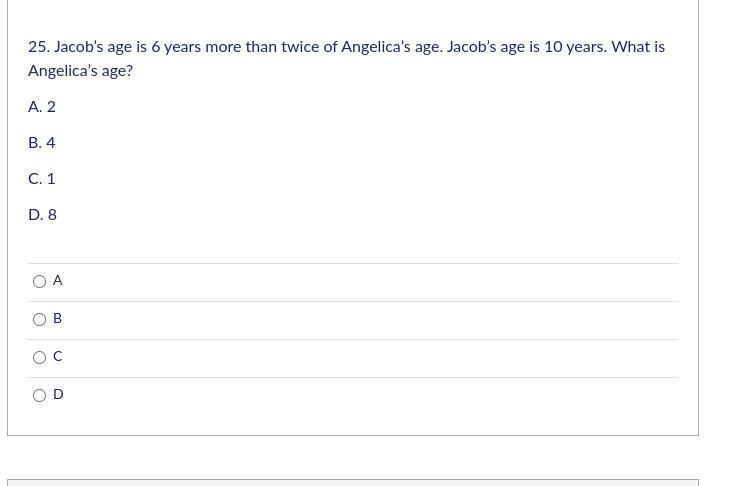Select the radio button for option B

pos(40,320)
